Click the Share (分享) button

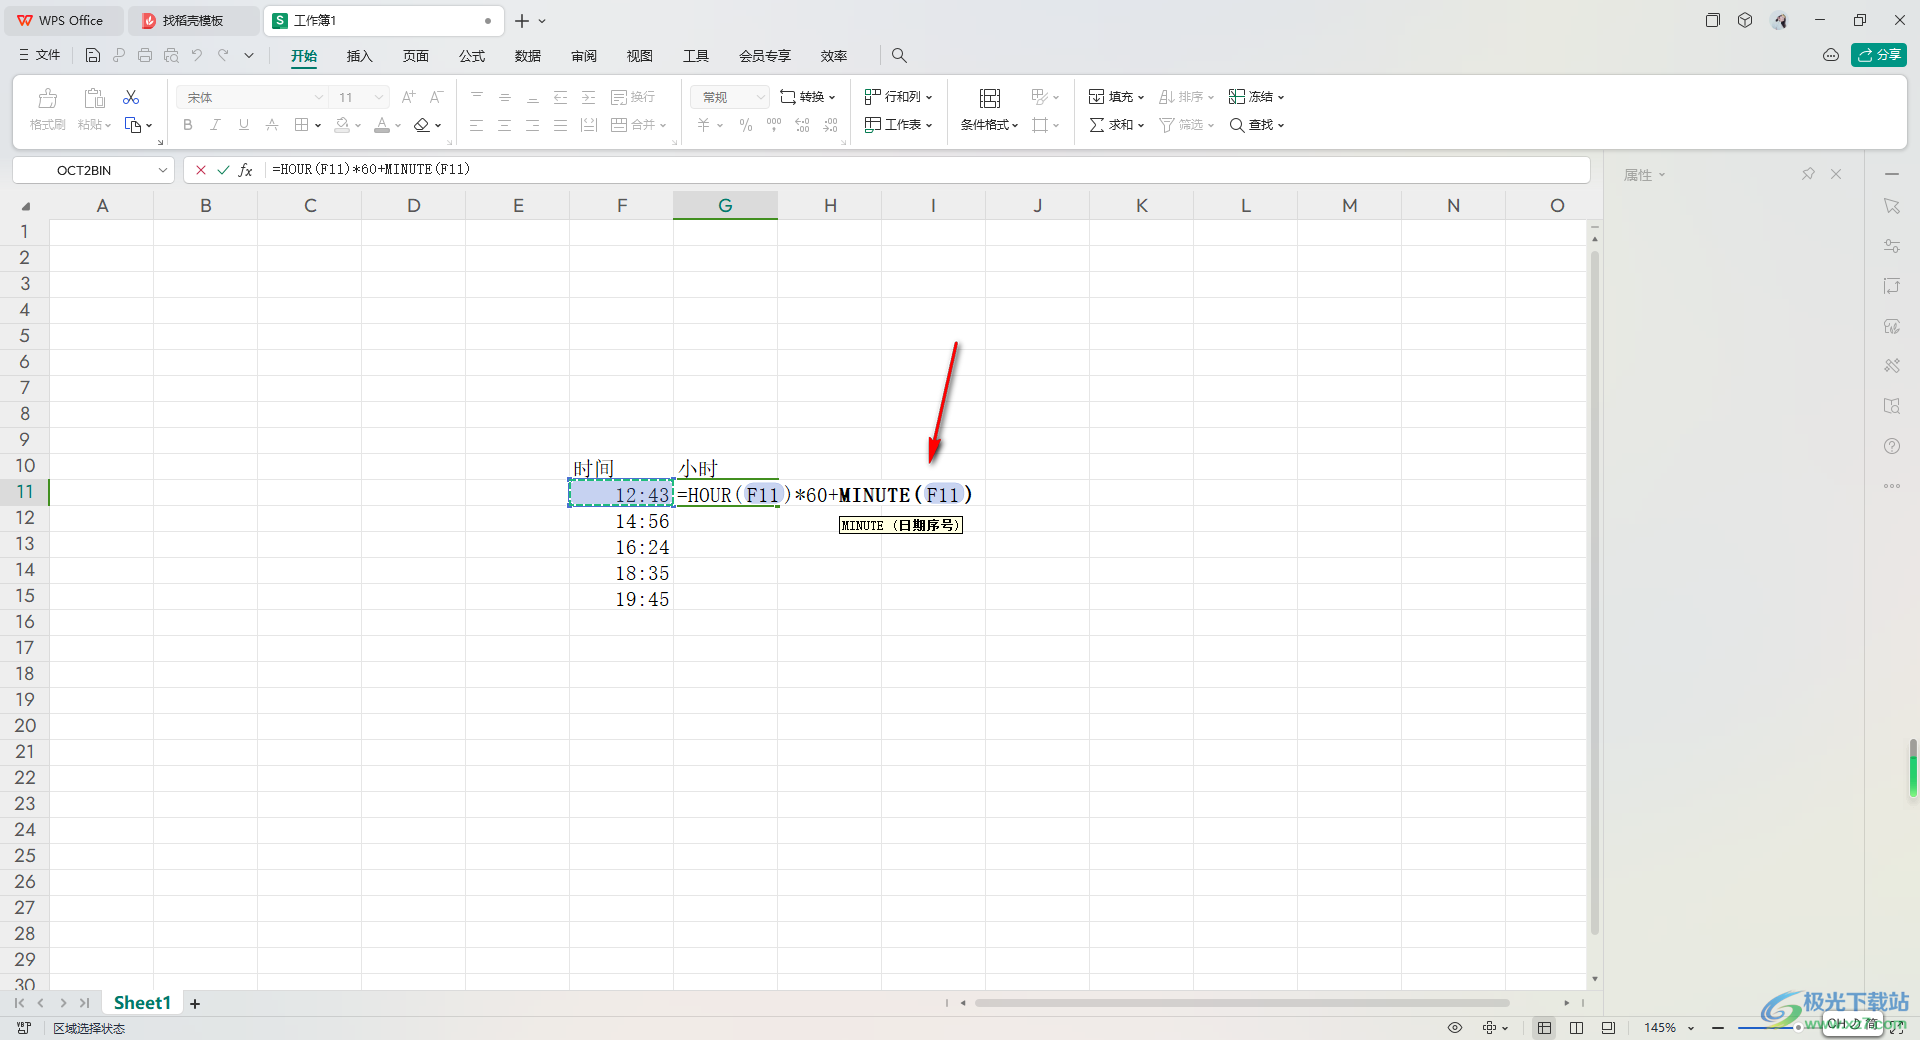[x=1878, y=55]
